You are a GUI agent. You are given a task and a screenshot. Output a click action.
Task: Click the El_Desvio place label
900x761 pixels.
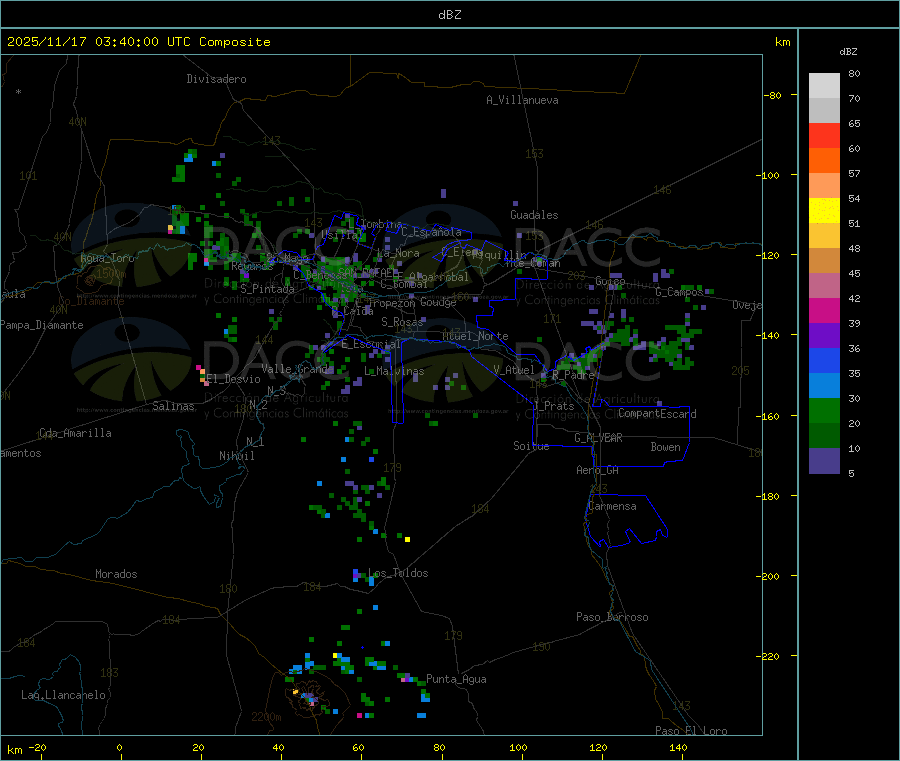pos(233,379)
